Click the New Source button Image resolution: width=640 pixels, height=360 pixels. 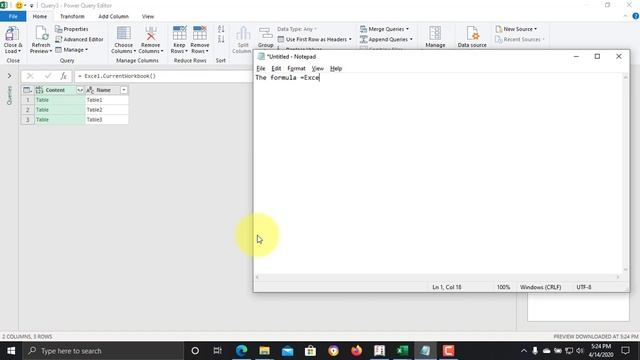[x=516, y=29]
